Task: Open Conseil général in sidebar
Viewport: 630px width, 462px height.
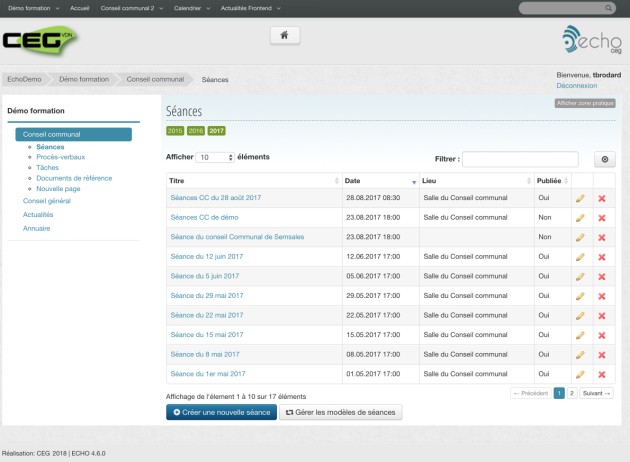Action: (47, 201)
